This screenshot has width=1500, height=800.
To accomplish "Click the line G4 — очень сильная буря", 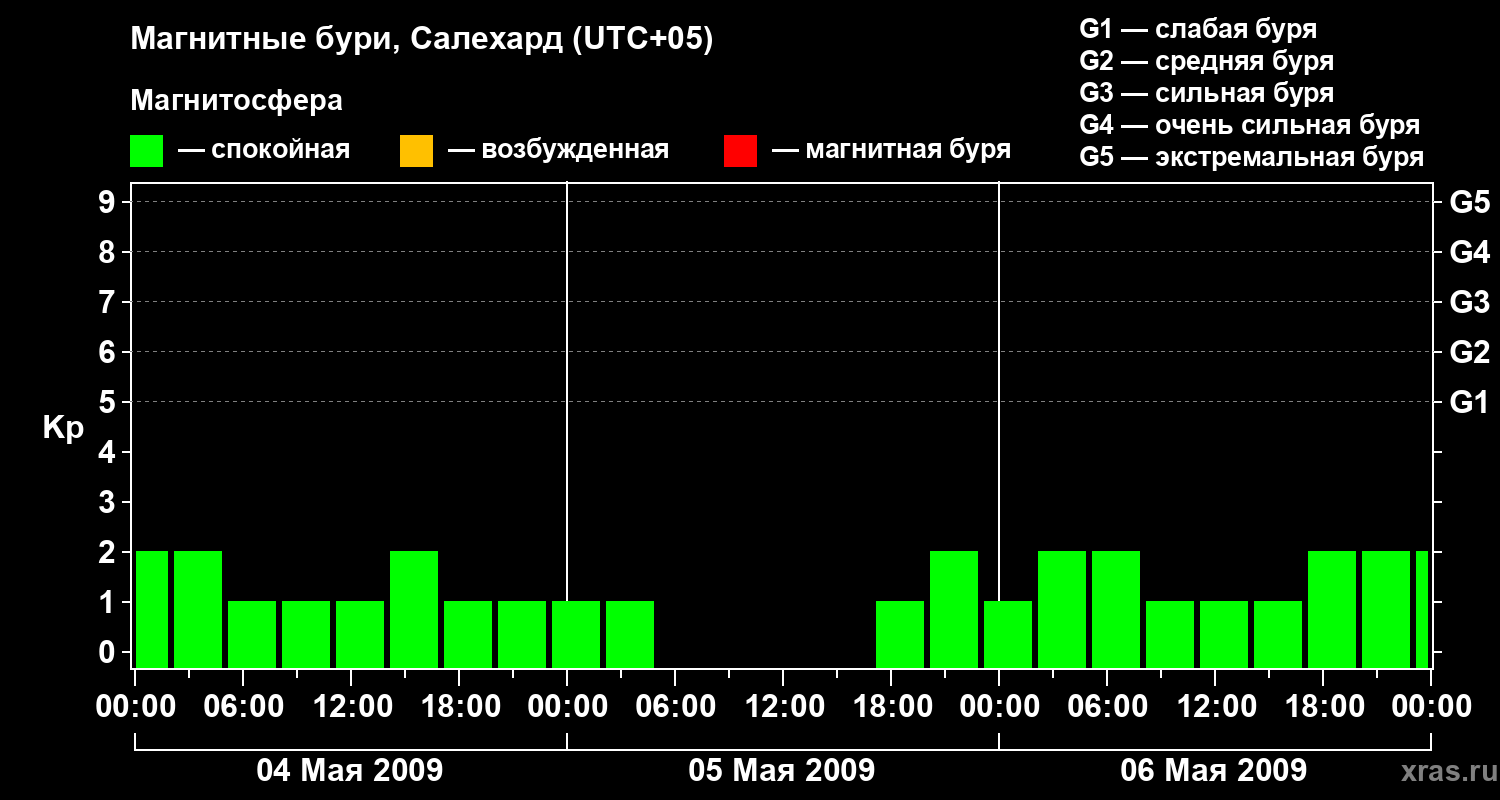I will 1250,125.
